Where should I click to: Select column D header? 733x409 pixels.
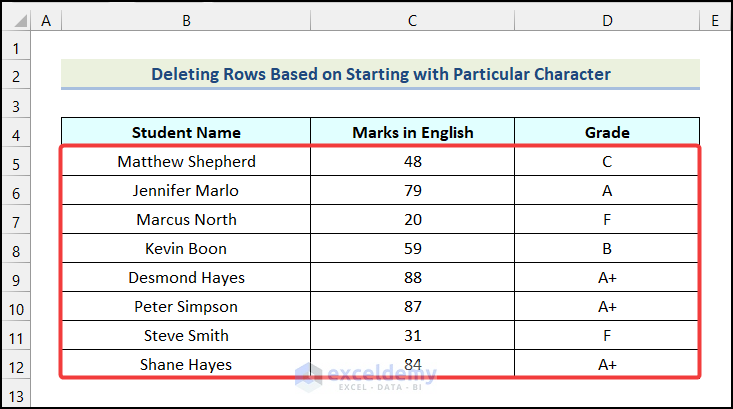(607, 20)
